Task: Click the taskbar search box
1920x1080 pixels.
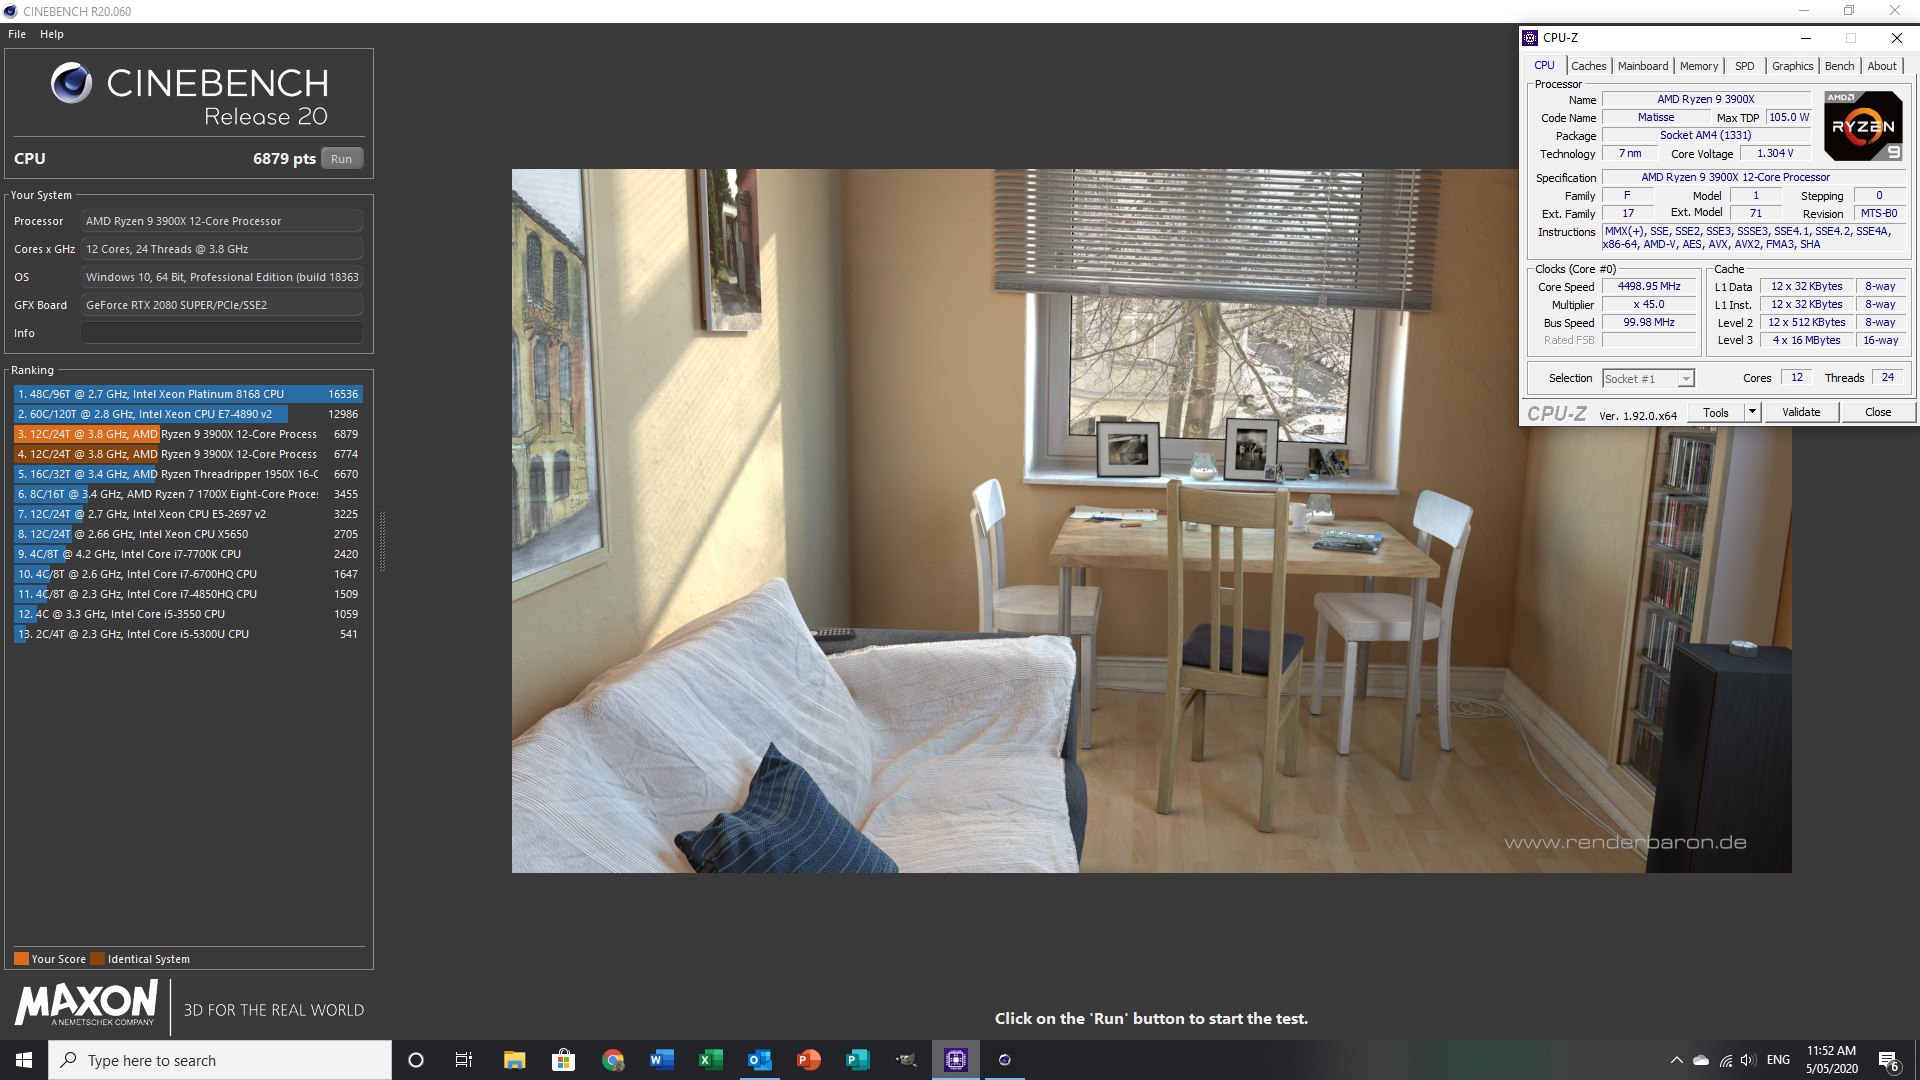Action: coord(220,1060)
